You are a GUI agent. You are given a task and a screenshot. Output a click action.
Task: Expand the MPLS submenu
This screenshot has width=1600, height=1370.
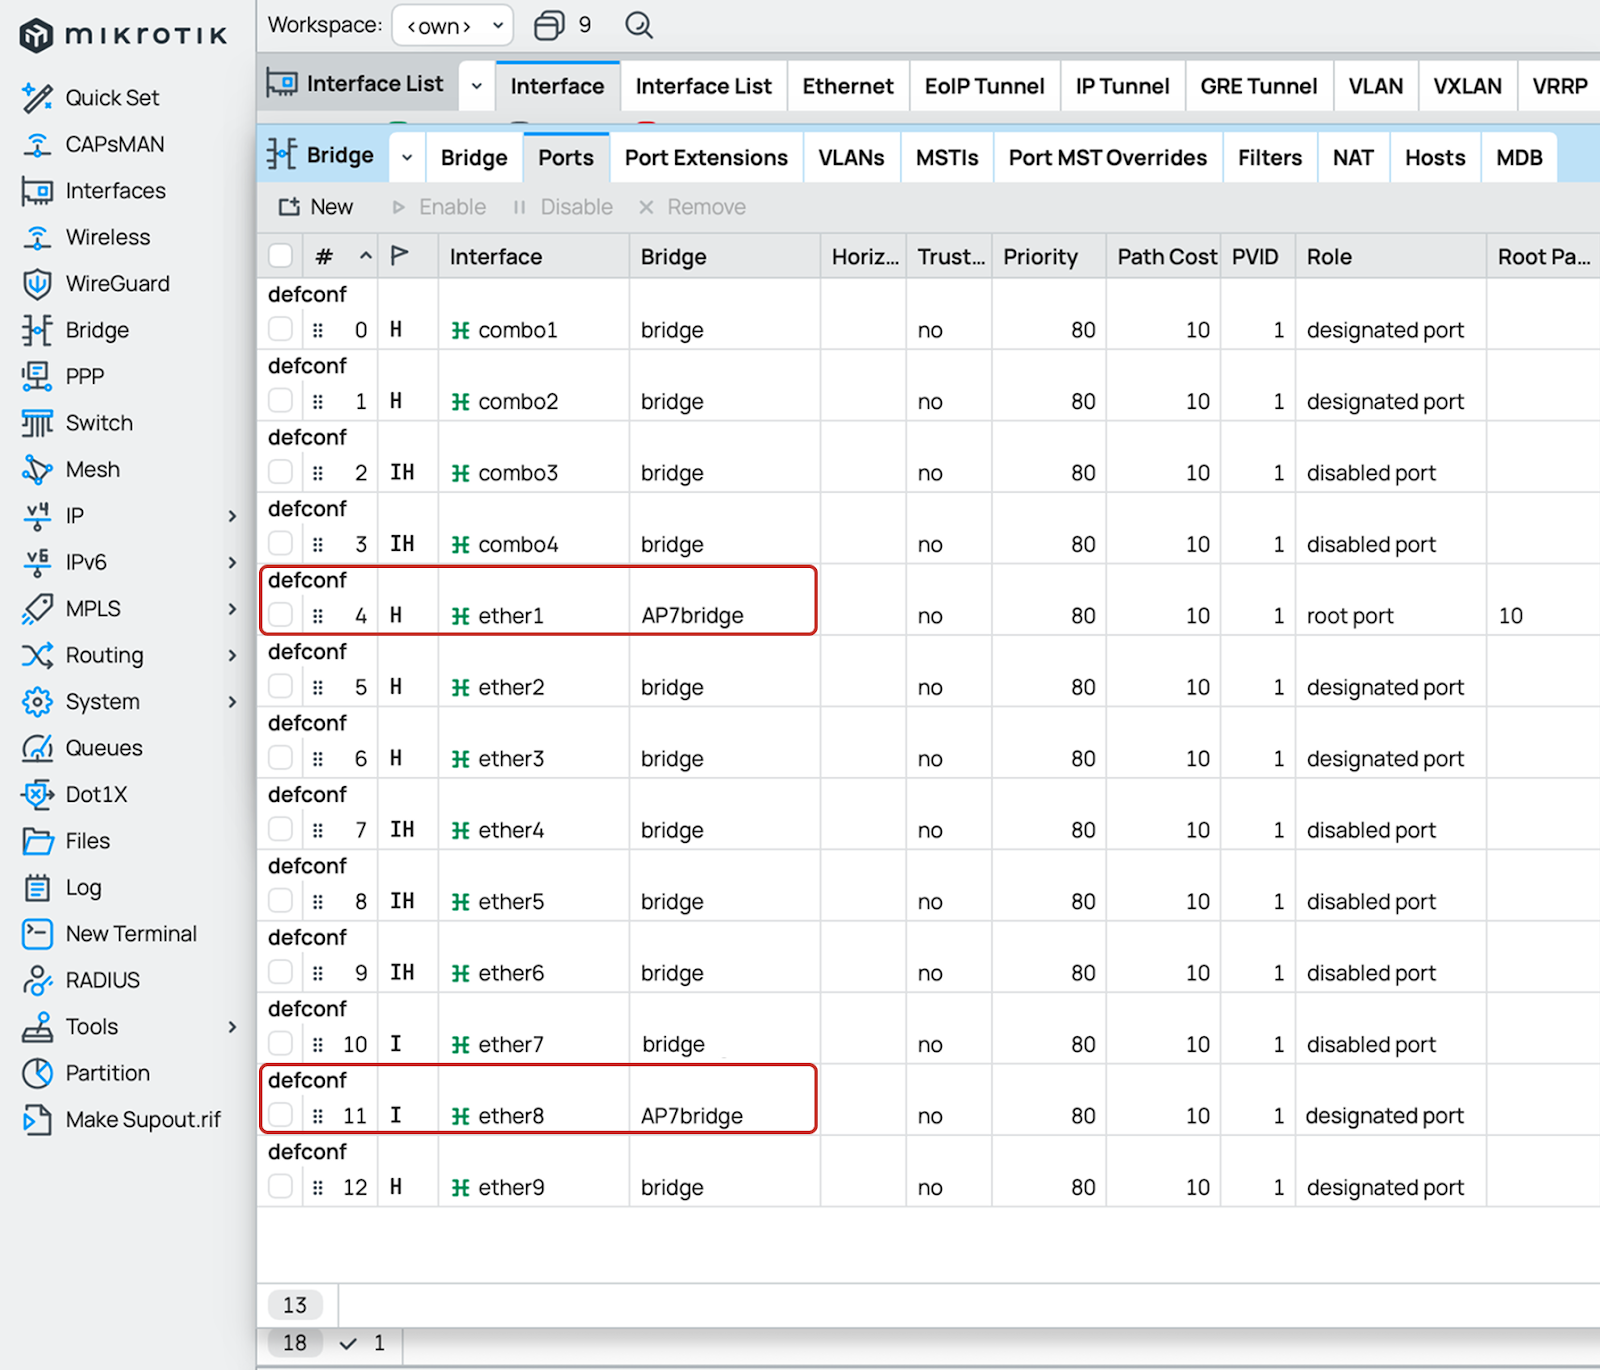232,609
